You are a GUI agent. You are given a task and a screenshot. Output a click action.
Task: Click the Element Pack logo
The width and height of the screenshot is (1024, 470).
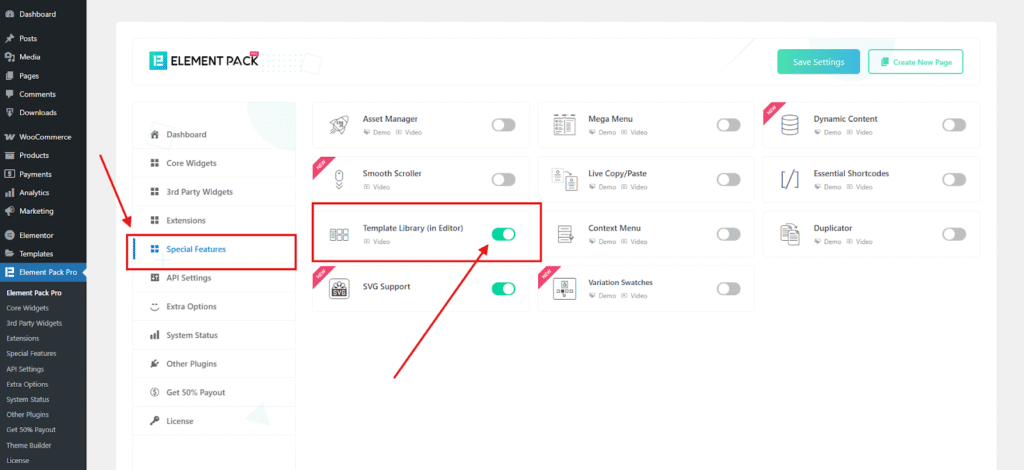(204, 61)
